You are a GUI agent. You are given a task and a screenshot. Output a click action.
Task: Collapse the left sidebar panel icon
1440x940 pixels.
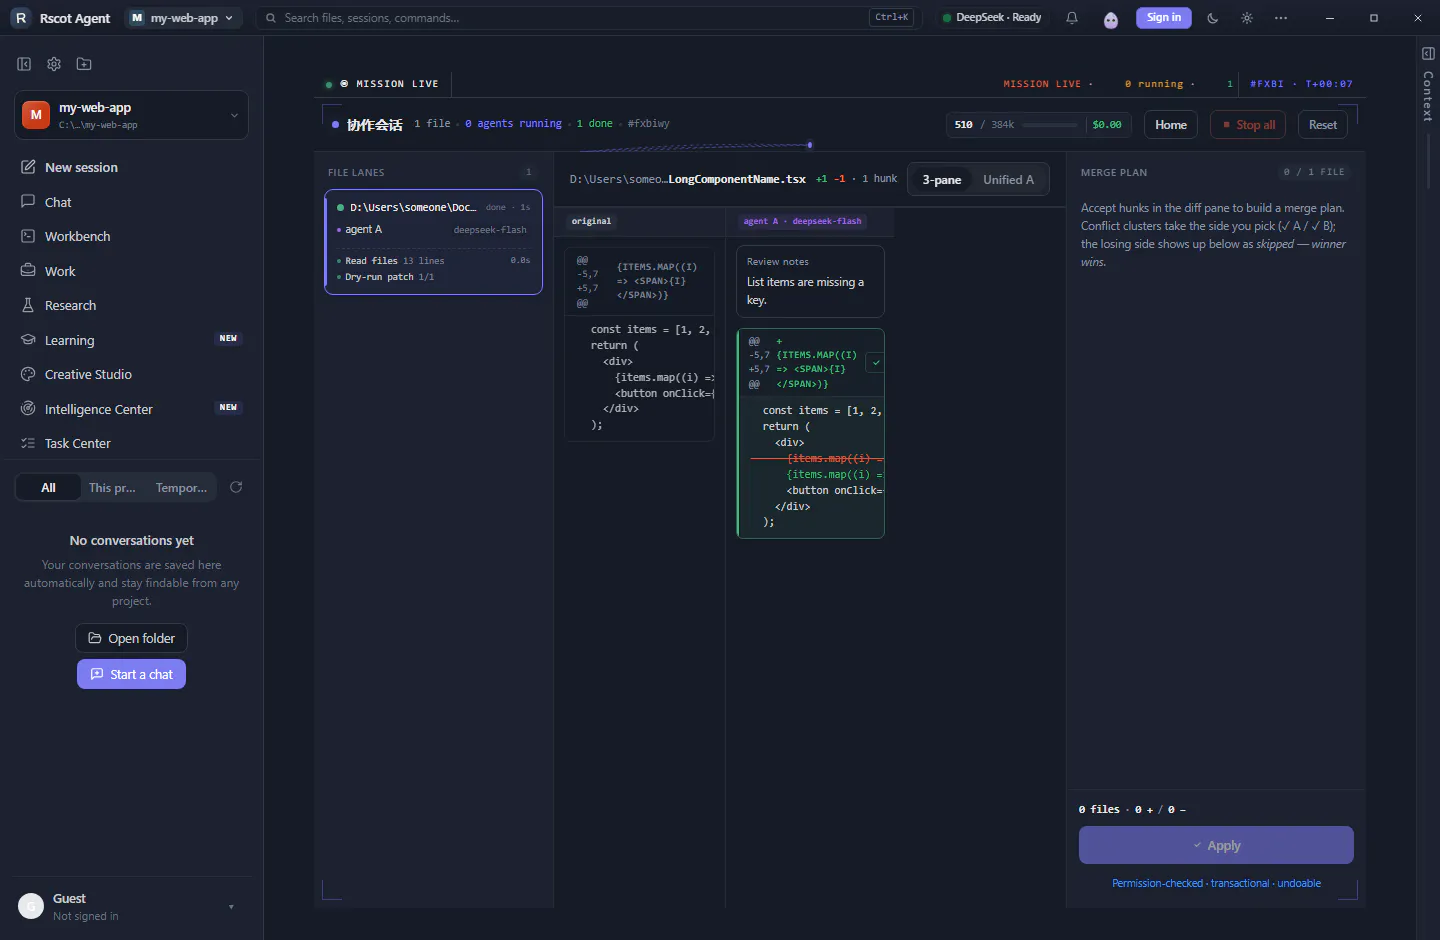[x=24, y=64]
